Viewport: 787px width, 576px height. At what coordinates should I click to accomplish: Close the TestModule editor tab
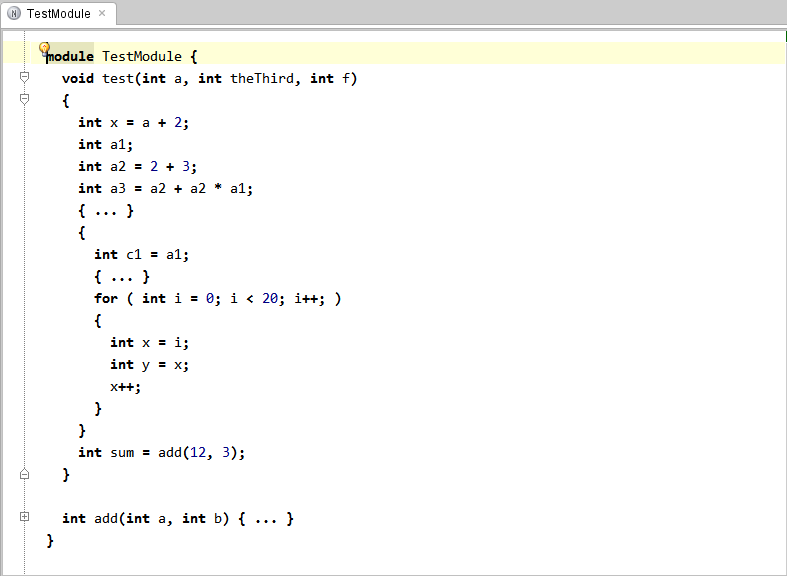pos(102,14)
